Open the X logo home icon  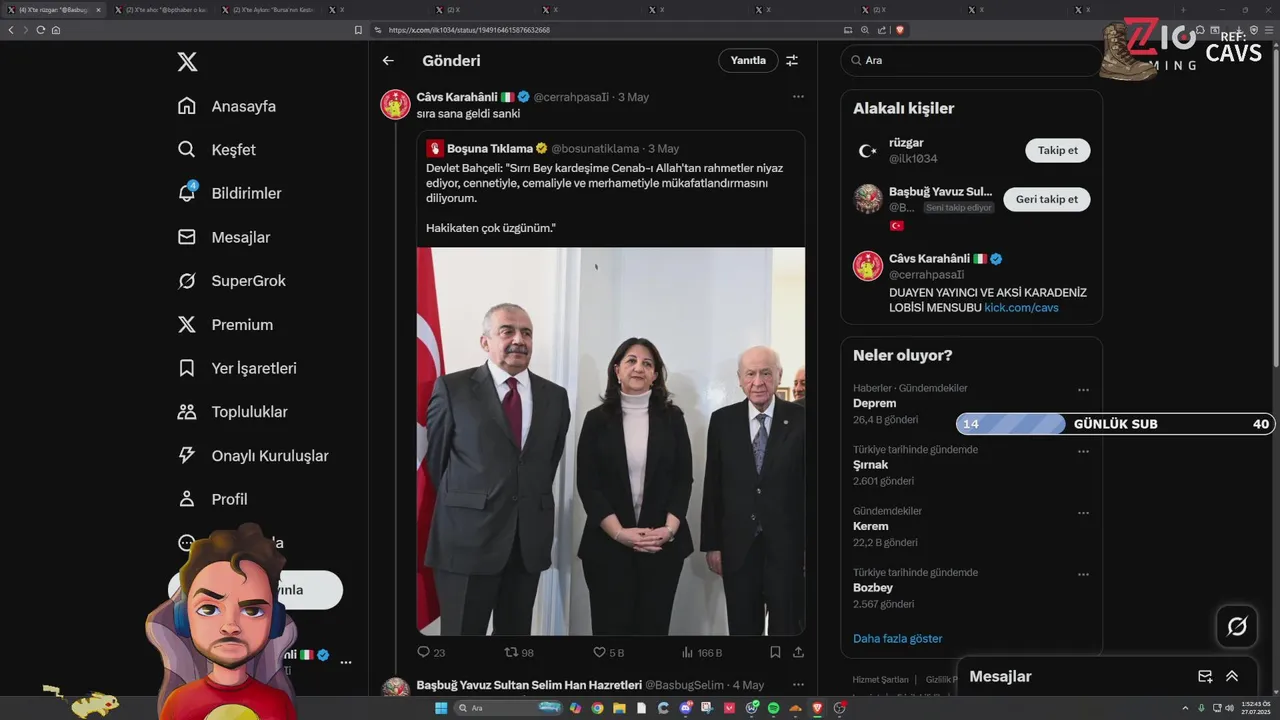187,62
